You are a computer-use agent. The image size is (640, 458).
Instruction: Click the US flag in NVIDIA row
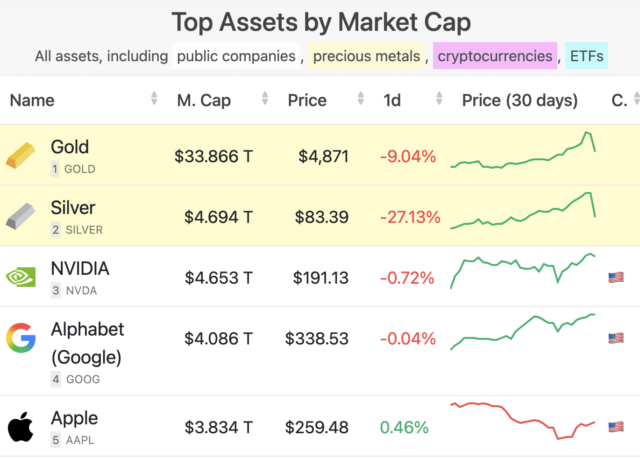616,277
